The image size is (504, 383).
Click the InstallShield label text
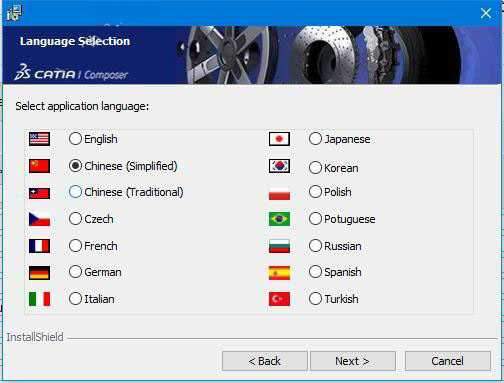[x=35, y=337]
